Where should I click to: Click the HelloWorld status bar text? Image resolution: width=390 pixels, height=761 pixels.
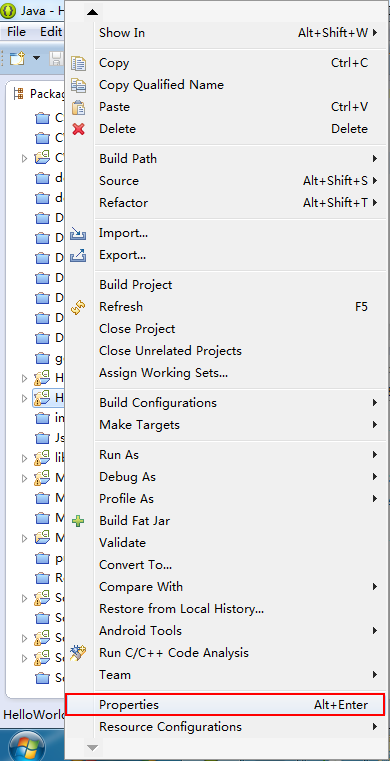tap(34, 715)
